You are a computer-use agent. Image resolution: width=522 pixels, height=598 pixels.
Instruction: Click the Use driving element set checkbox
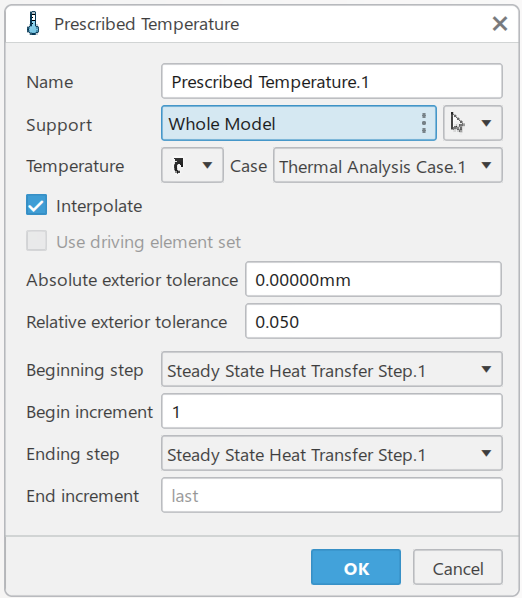click(x=37, y=241)
